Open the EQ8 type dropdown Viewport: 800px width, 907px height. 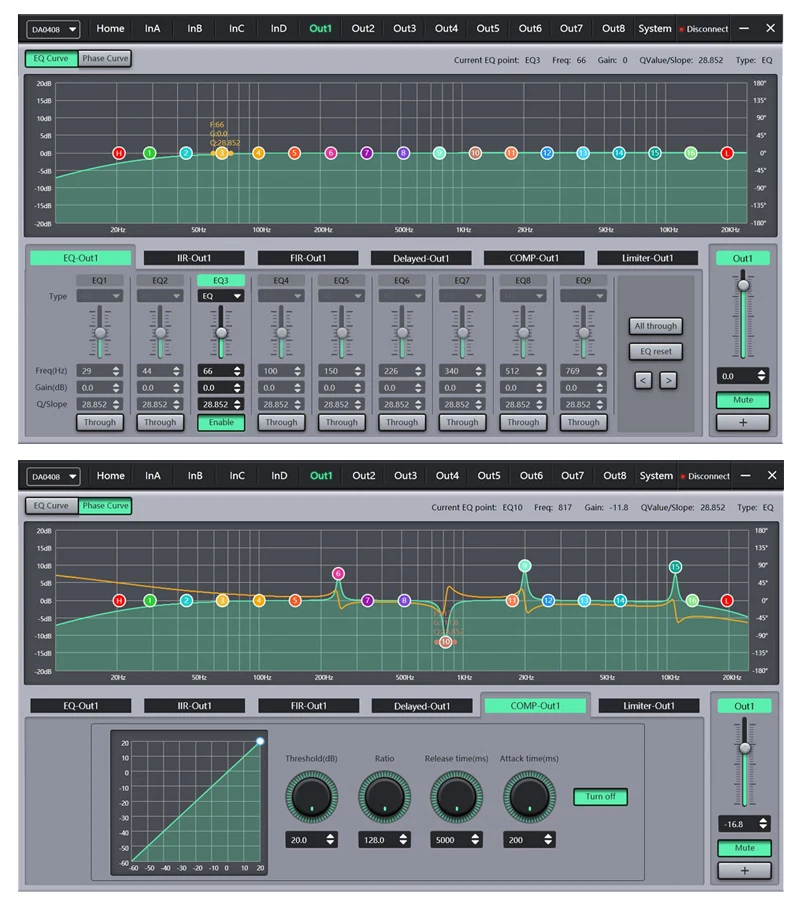click(523, 296)
